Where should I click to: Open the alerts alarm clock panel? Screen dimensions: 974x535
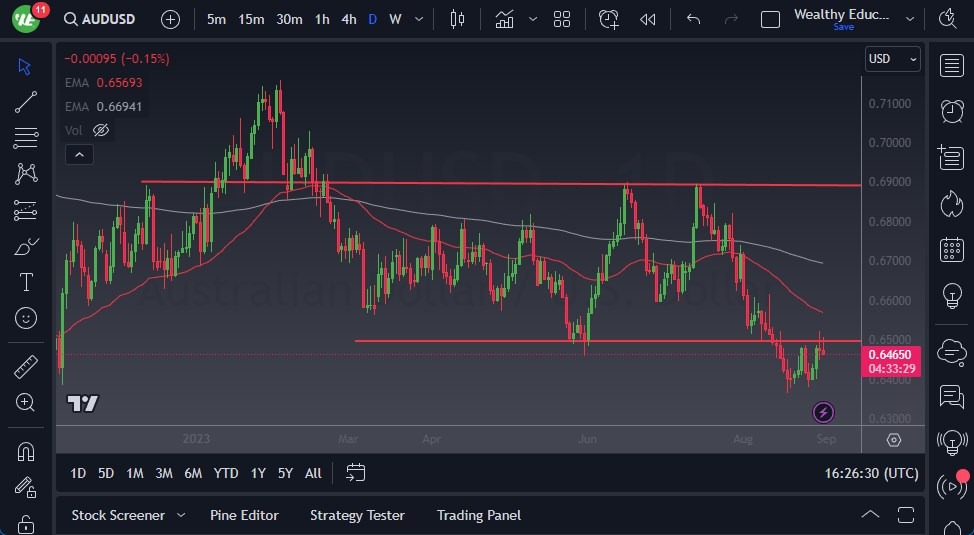point(952,111)
